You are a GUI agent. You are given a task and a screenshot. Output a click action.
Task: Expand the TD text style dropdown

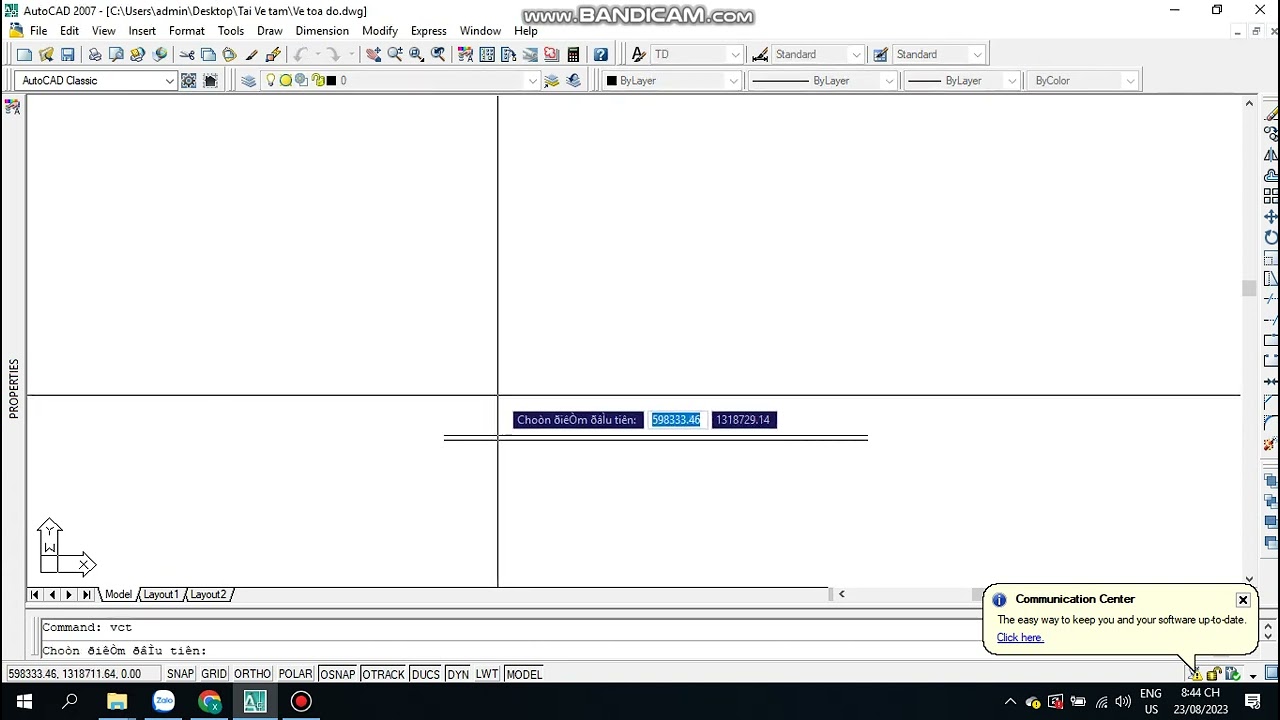coord(735,54)
